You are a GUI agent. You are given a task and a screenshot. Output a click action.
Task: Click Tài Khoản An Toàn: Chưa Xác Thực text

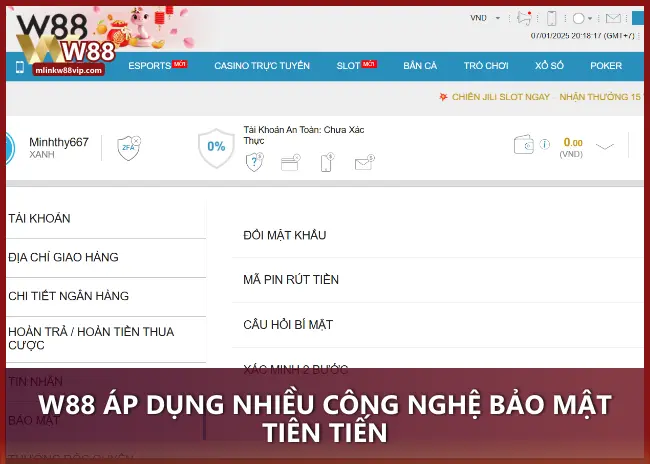click(304, 135)
